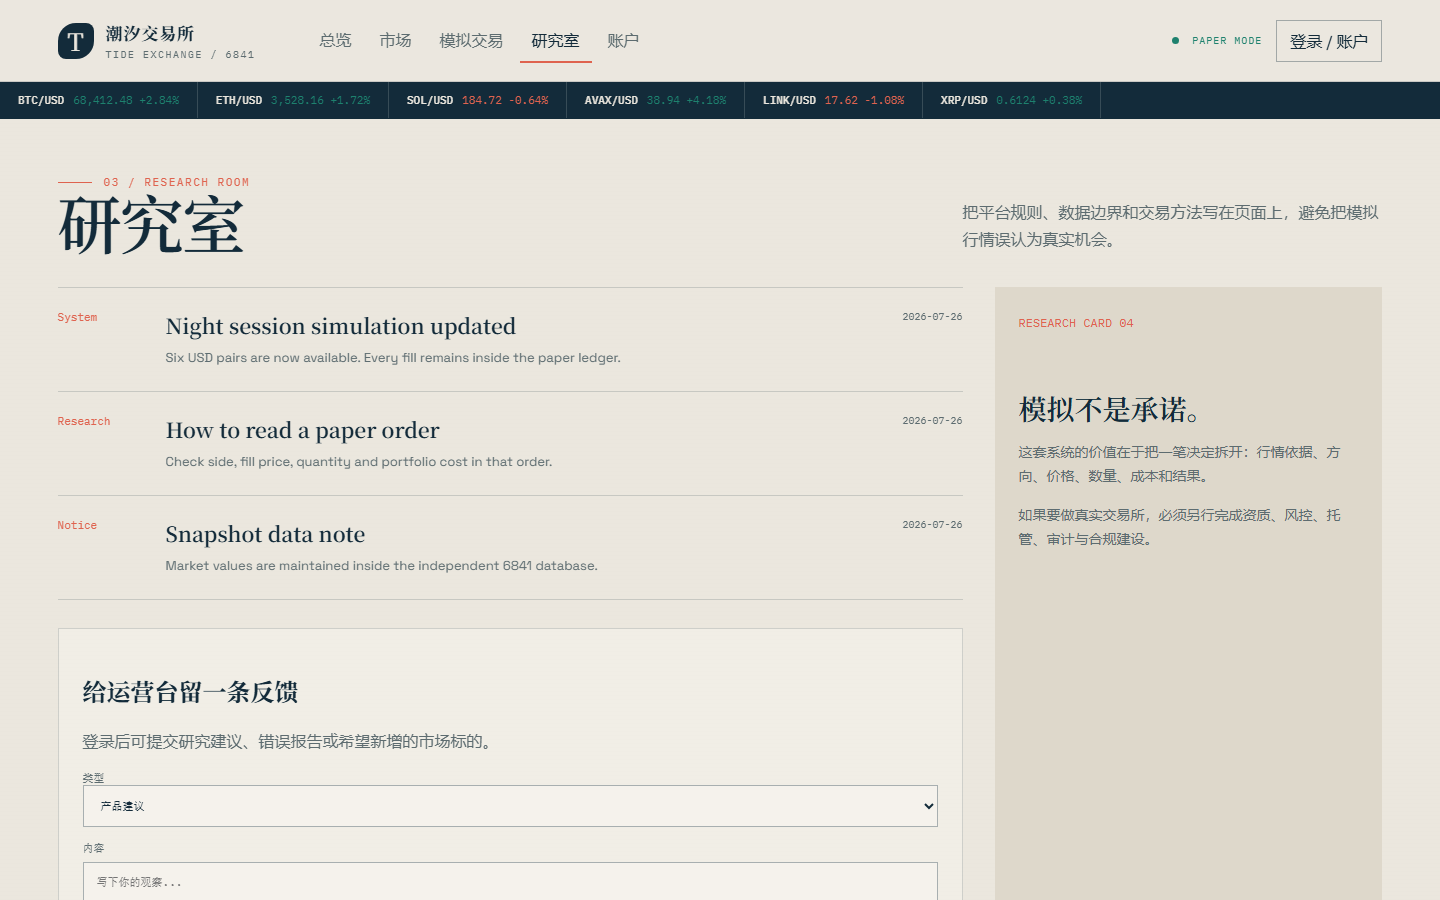Click the 潮汐交易所 brand name
Viewport: 1440px width, 900px height.
coord(150,34)
